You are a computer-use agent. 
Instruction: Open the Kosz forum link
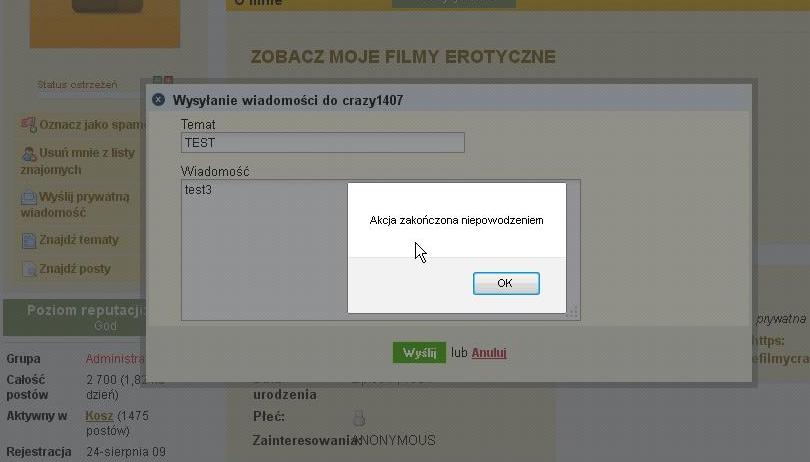click(x=99, y=415)
